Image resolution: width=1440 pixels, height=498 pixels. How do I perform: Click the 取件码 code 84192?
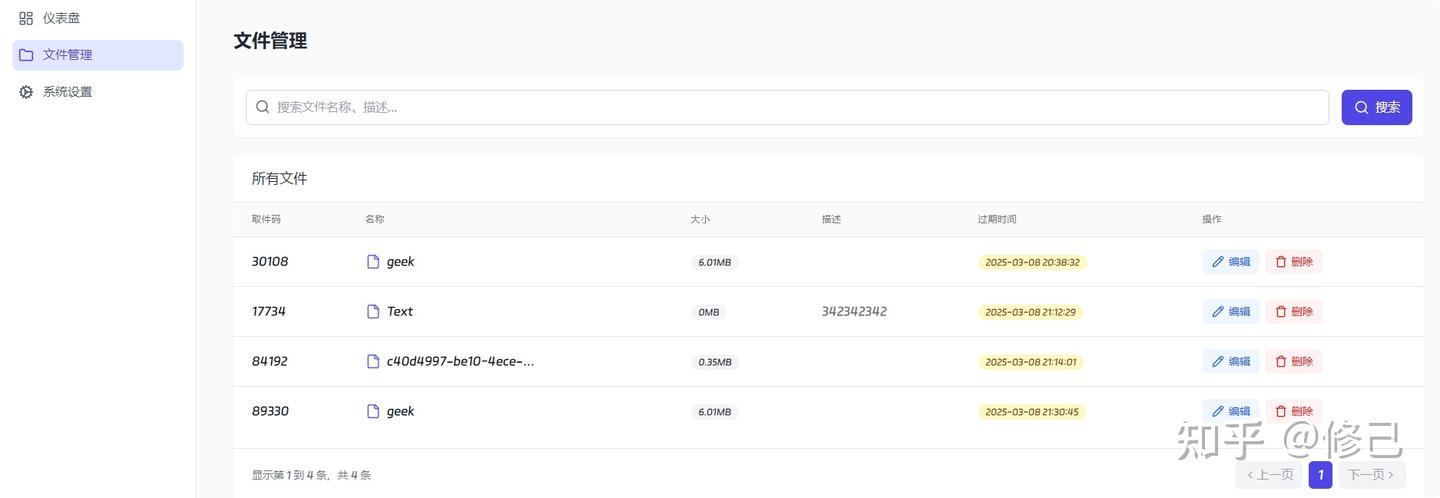[x=270, y=362]
